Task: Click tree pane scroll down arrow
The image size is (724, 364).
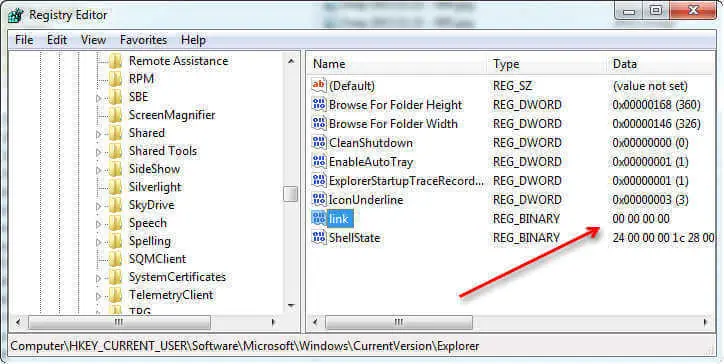Action: click(290, 305)
